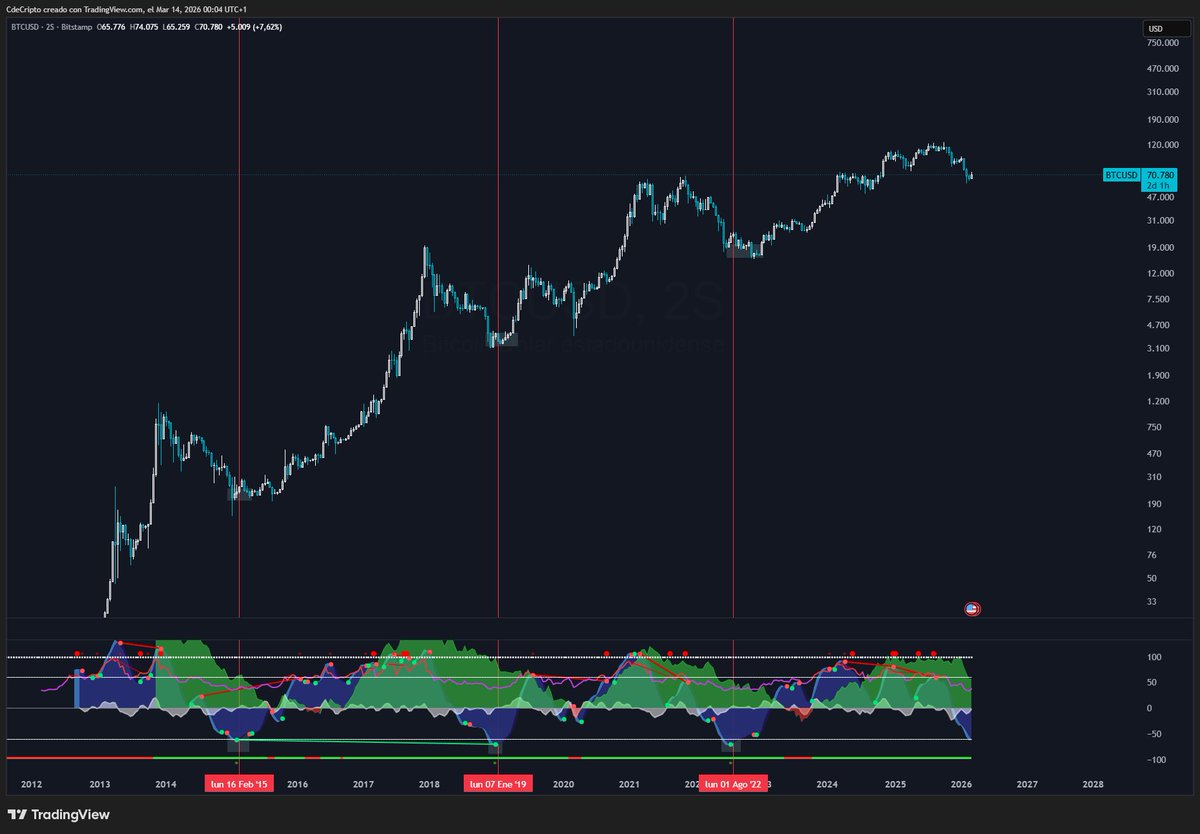Click the 2026 label on the time axis
1200x834 pixels.
(x=961, y=785)
